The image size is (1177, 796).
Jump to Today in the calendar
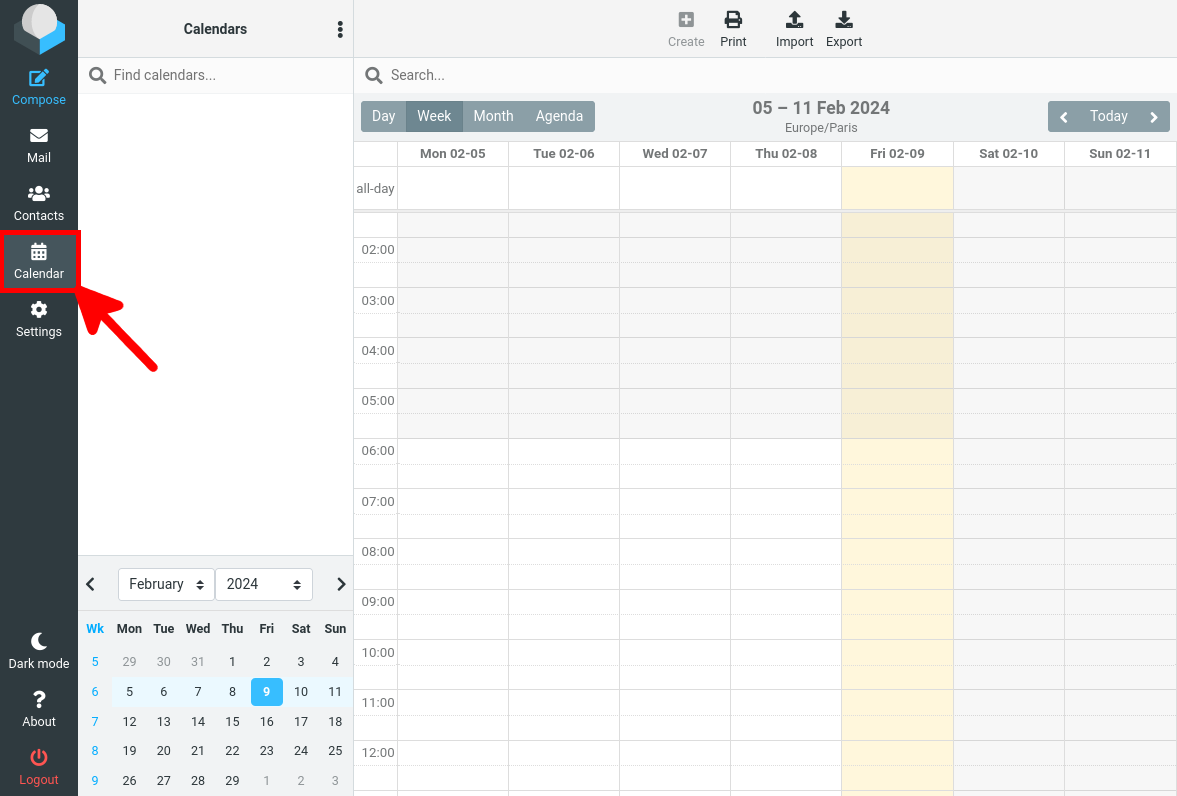(x=1108, y=116)
